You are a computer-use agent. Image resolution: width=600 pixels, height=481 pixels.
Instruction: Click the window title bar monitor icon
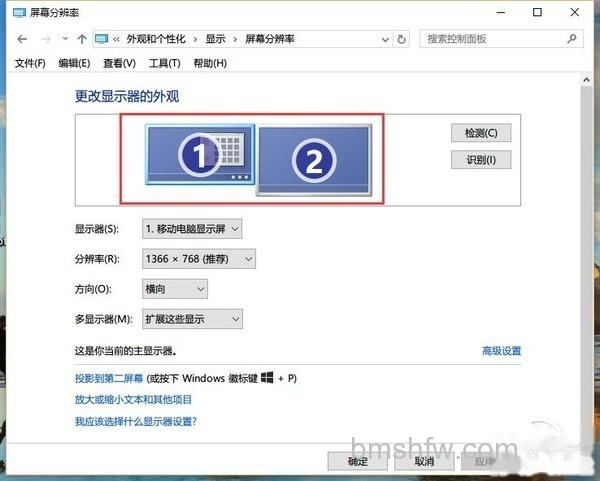[x=19, y=13]
